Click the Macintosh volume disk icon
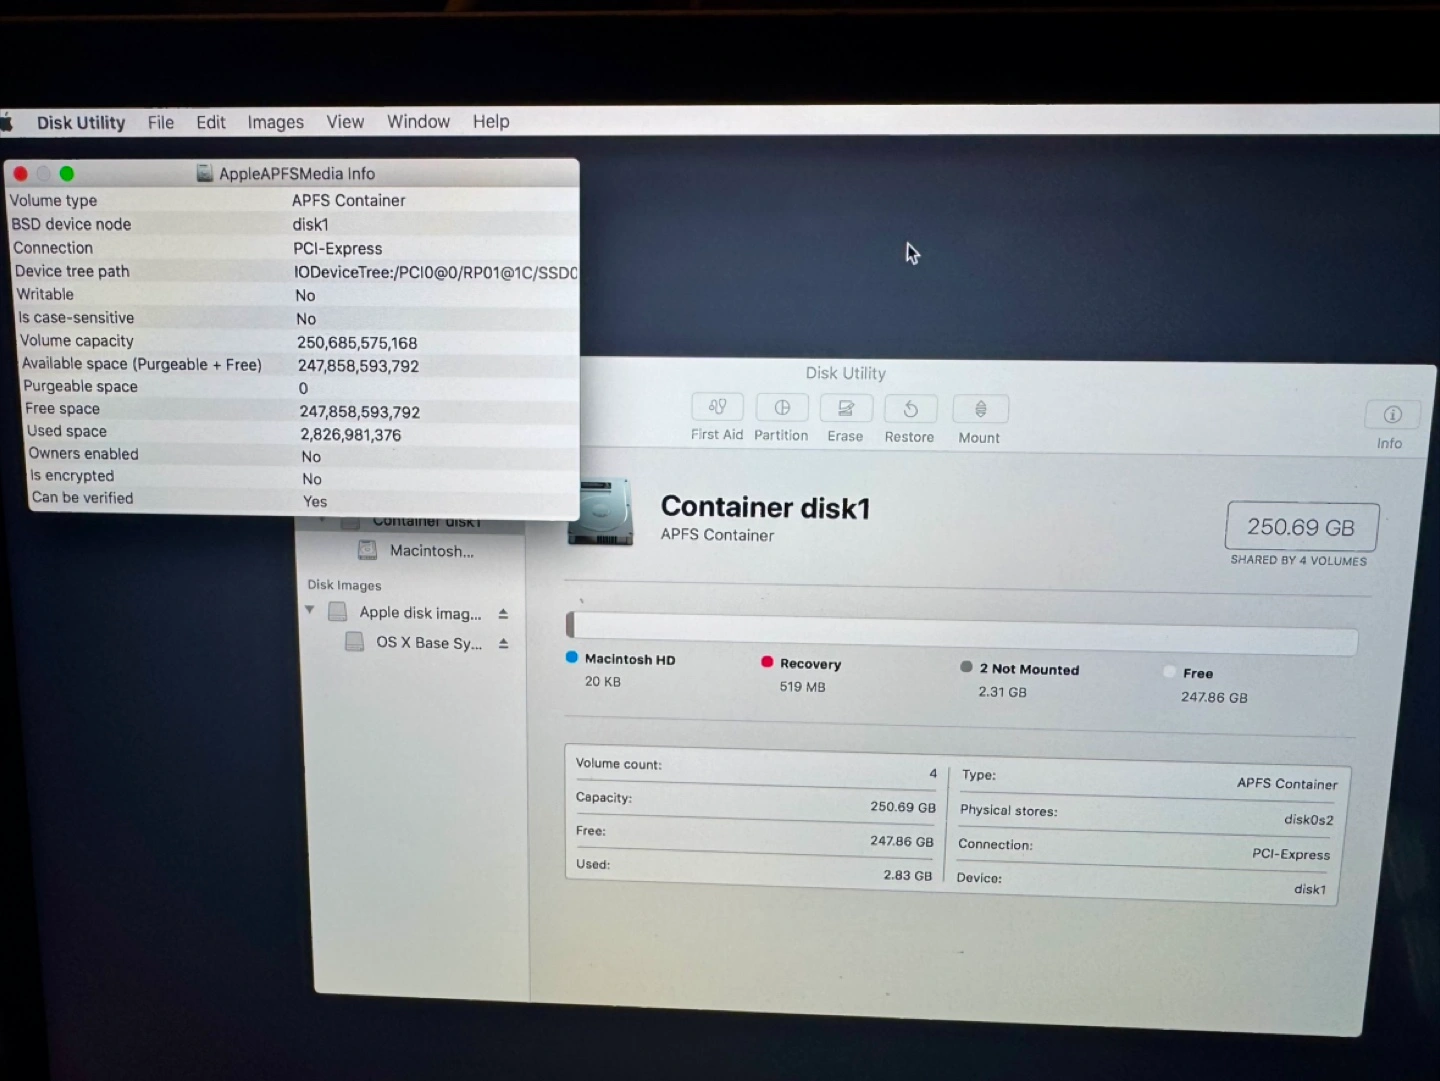Screen dimensions: 1440x1081 [368, 550]
